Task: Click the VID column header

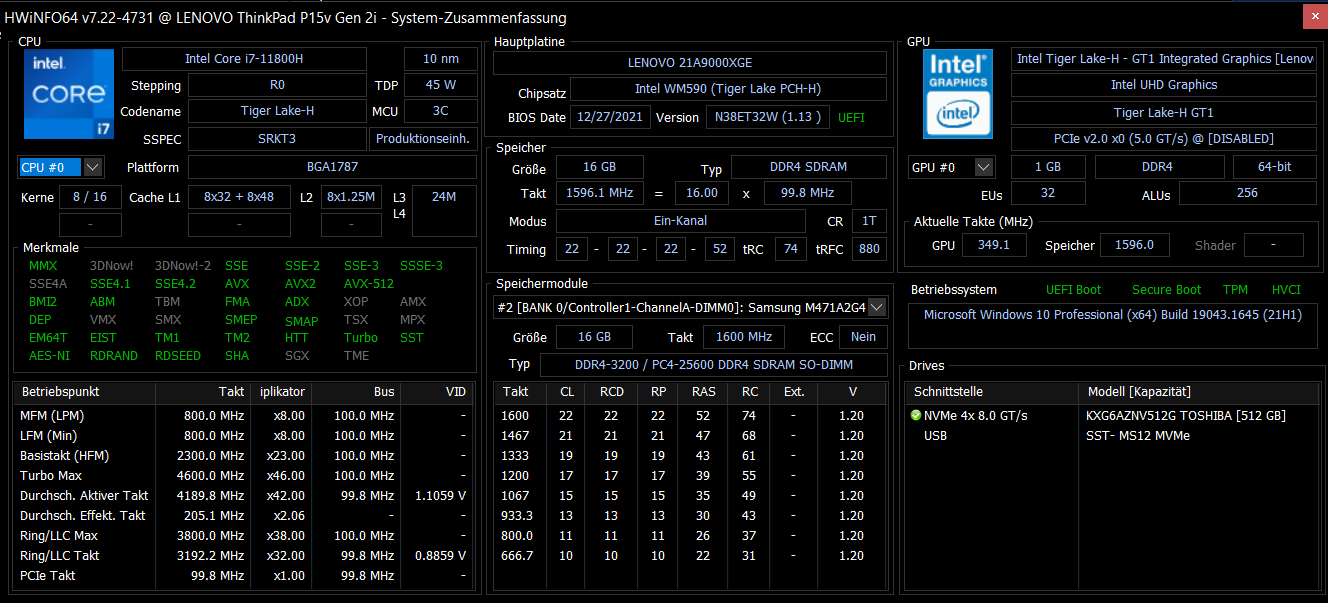Action: coord(436,392)
